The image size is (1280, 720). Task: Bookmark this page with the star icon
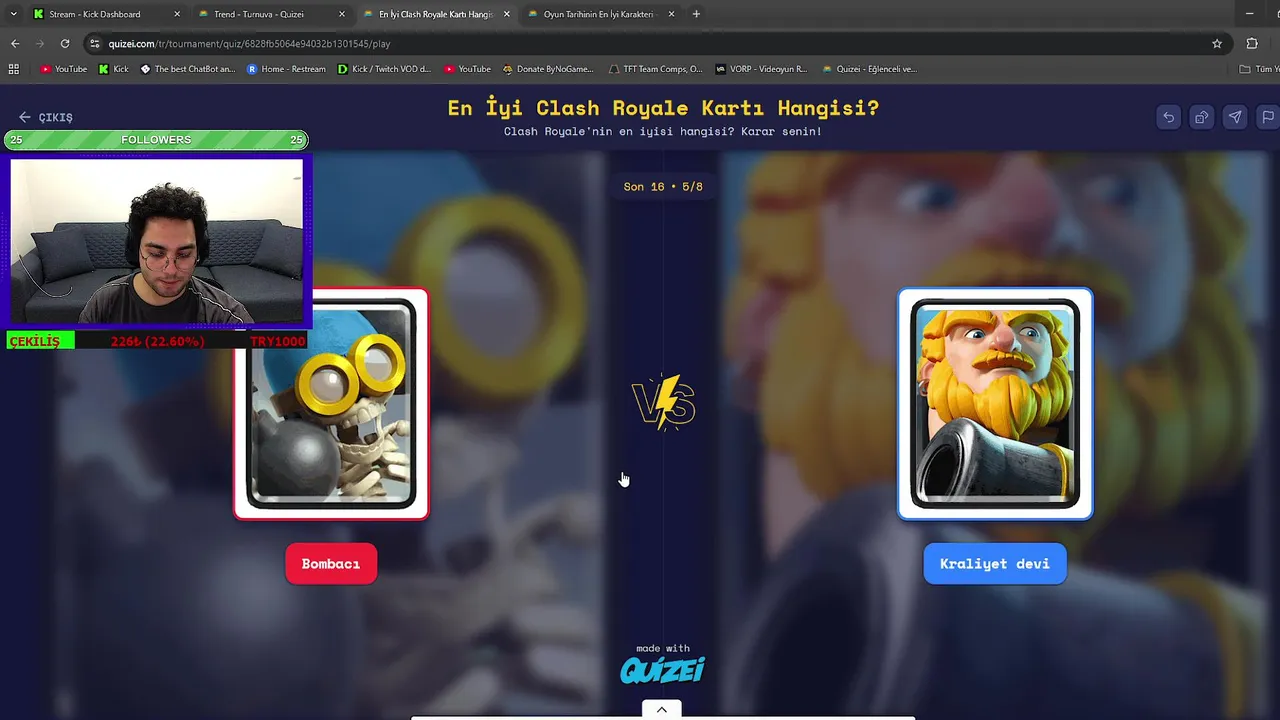pyautogui.click(x=1217, y=44)
